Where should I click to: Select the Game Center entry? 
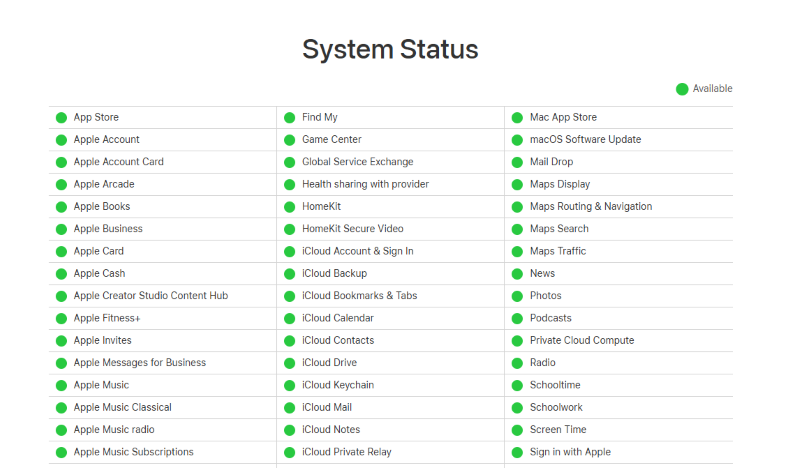coord(332,139)
